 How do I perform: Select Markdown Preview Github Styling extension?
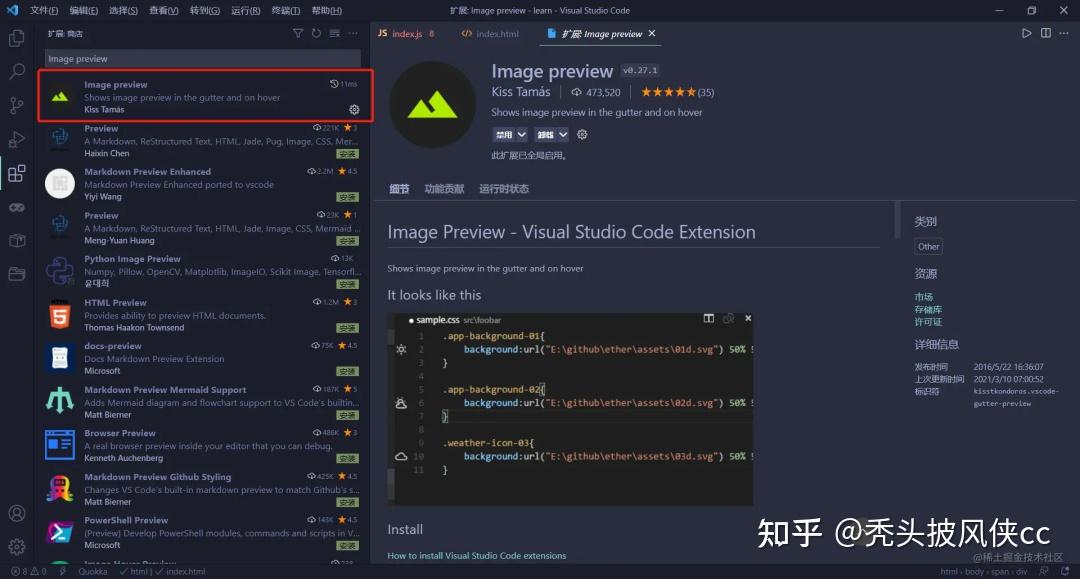[203, 489]
